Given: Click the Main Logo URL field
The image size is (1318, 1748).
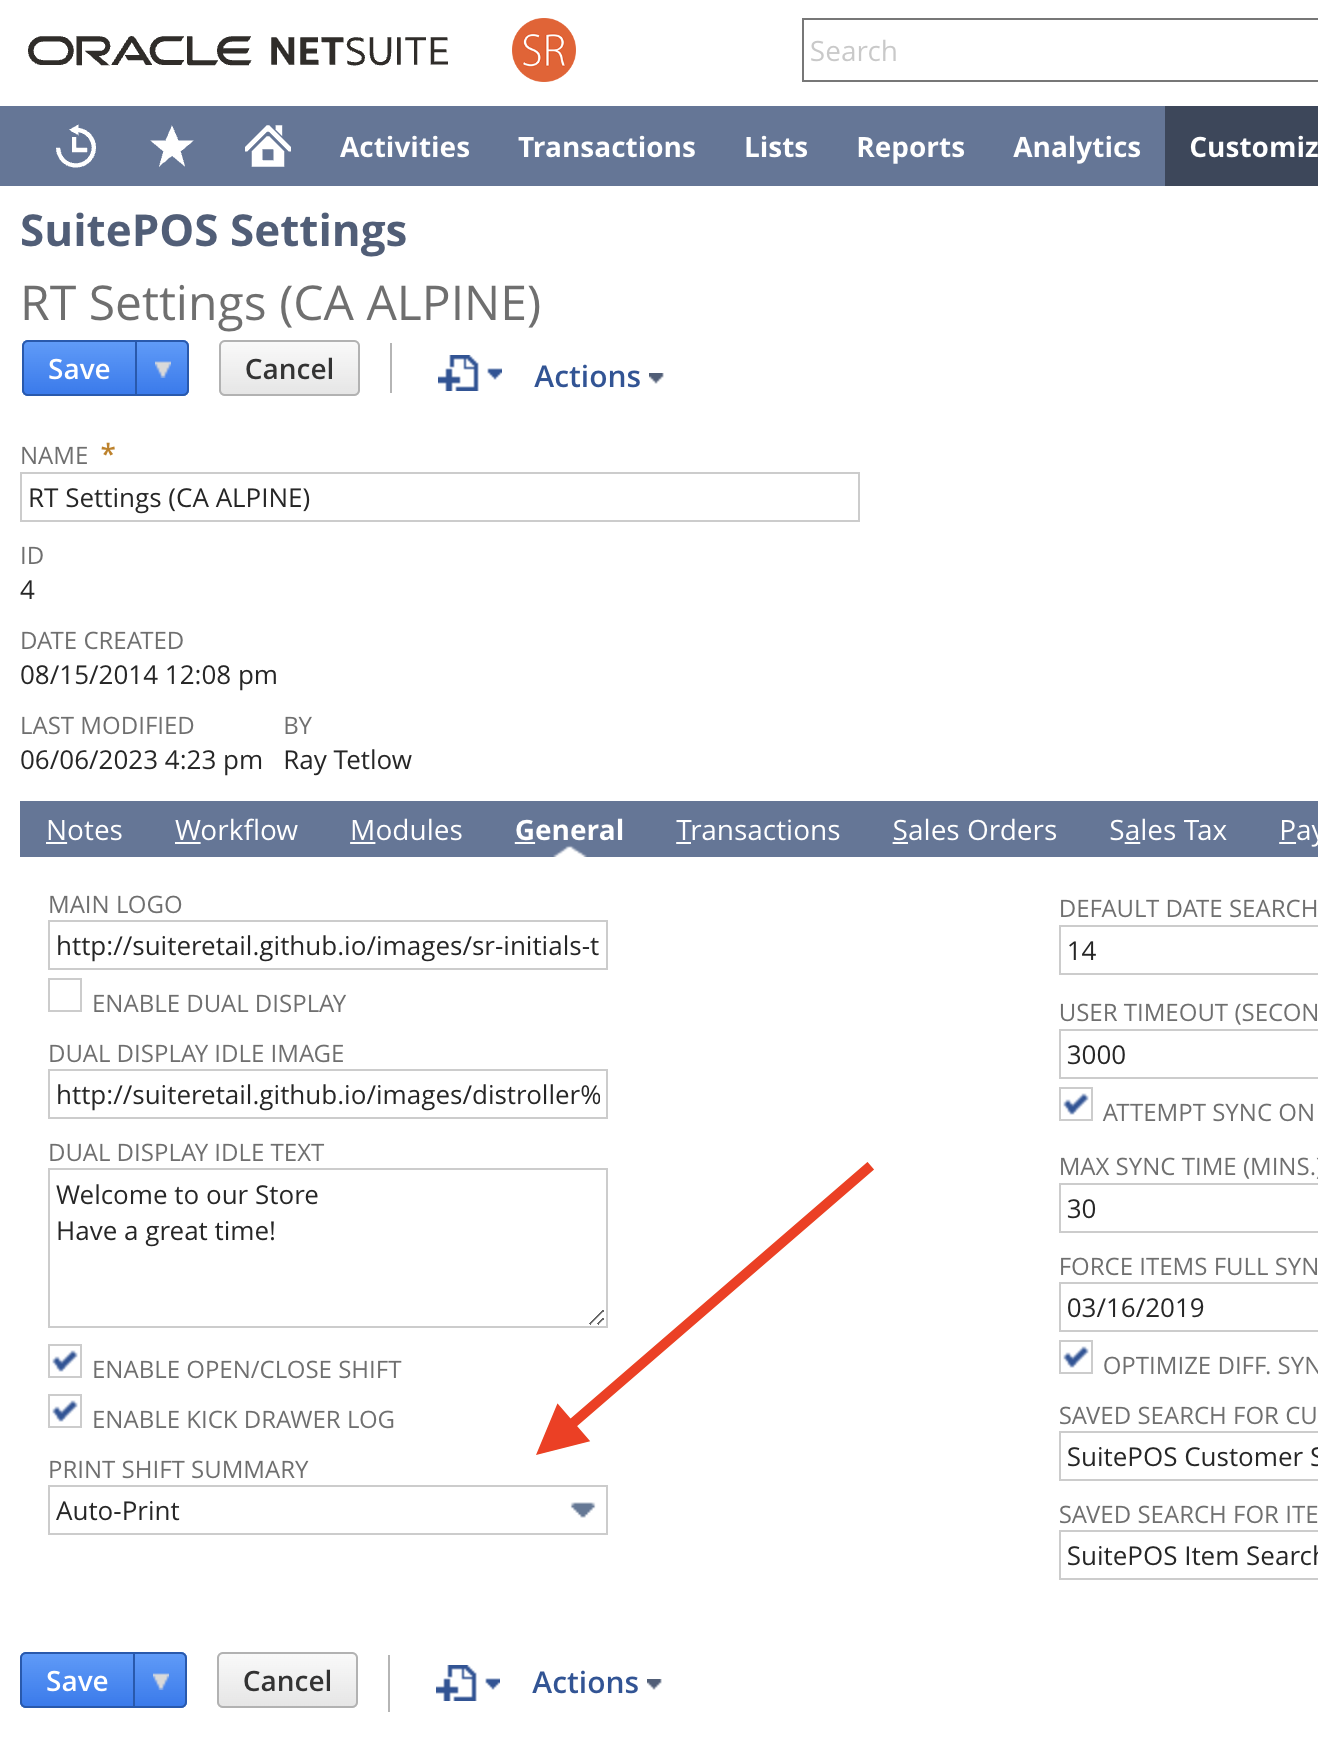Looking at the screenshot, I should (x=328, y=945).
